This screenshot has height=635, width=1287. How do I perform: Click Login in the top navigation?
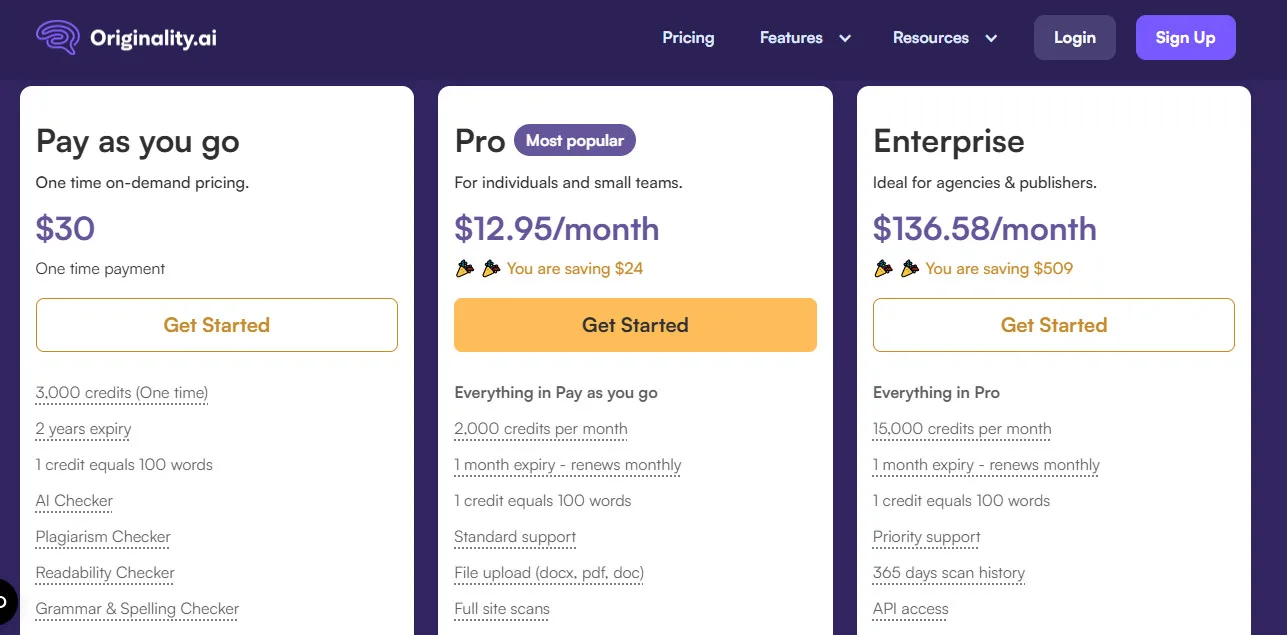coord(1074,37)
